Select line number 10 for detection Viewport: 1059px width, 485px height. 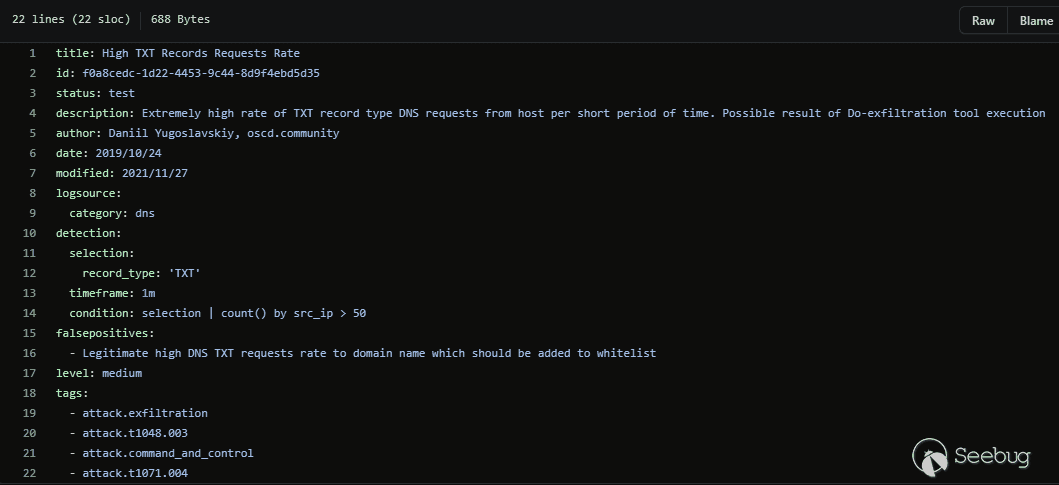(x=30, y=233)
